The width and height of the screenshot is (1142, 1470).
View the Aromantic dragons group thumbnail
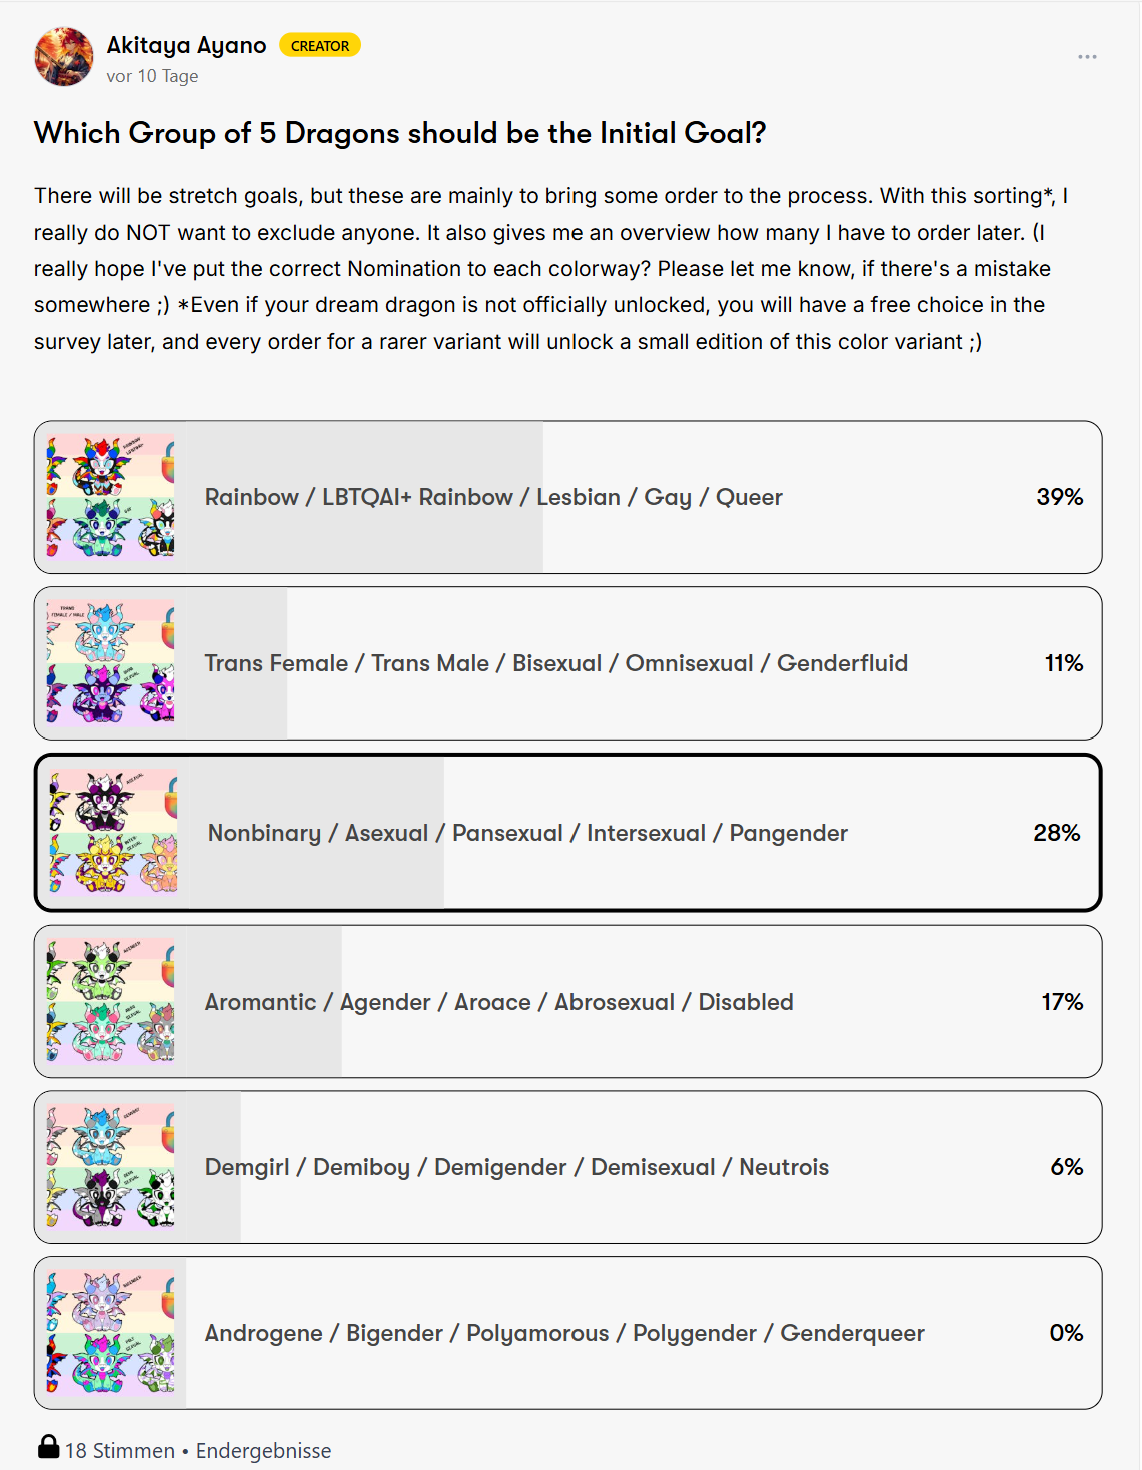[x=111, y=1002]
